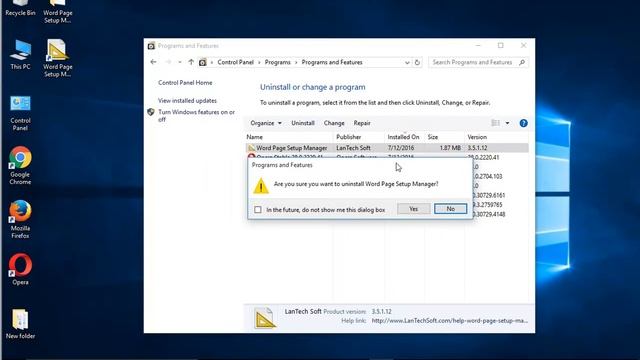Click the version value 9.0.30729.6161
This screenshot has height=360, width=640.
[x=489, y=195]
